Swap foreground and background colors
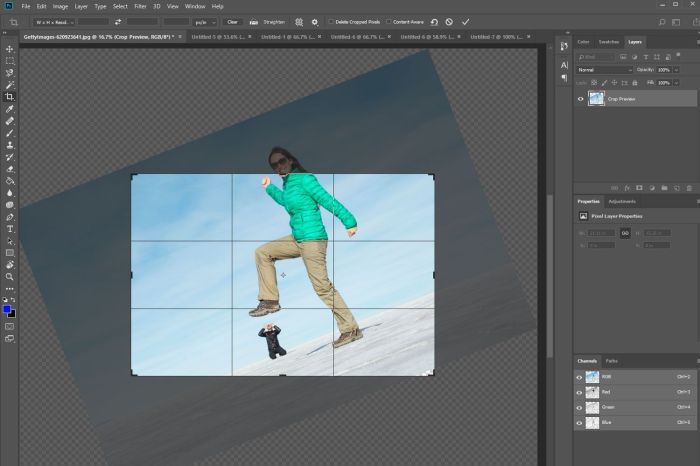Image resolution: width=700 pixels, height=466 pixels. coord(13,300)
